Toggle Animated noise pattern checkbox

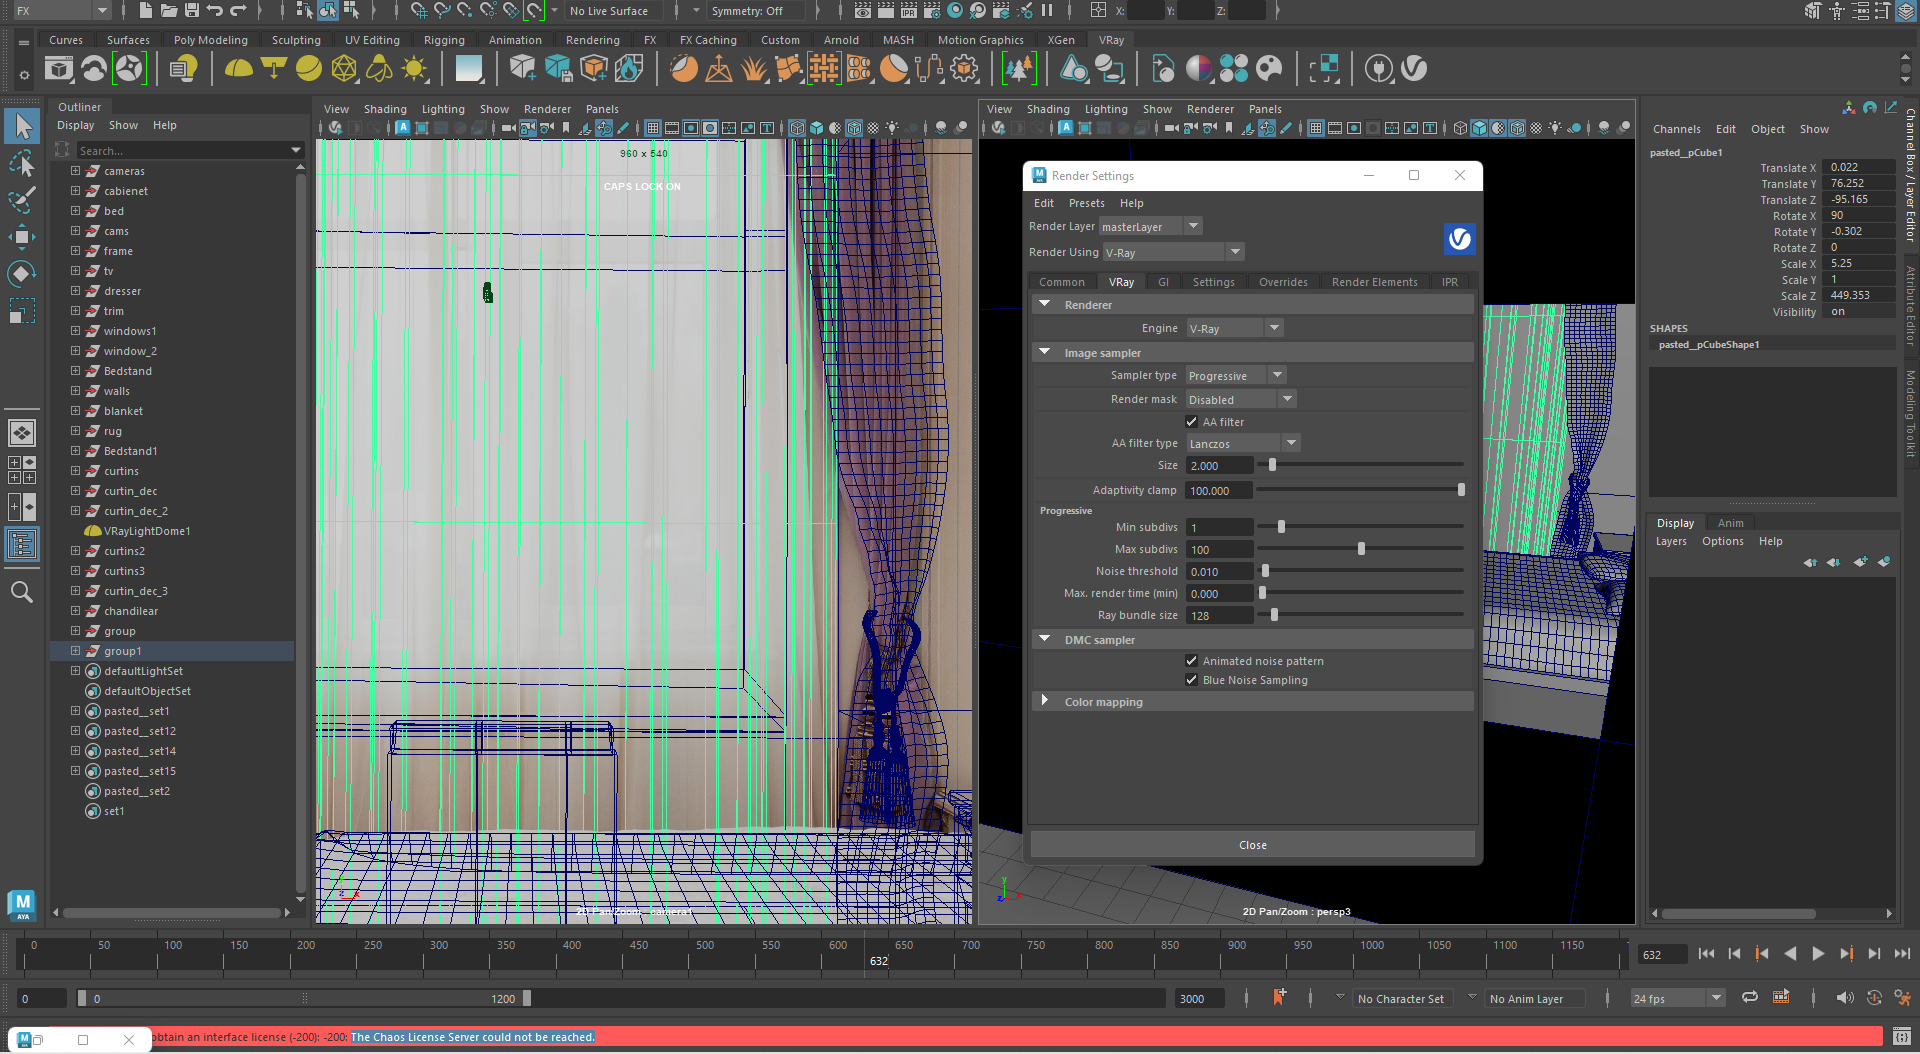click(x=1191, y=661)
